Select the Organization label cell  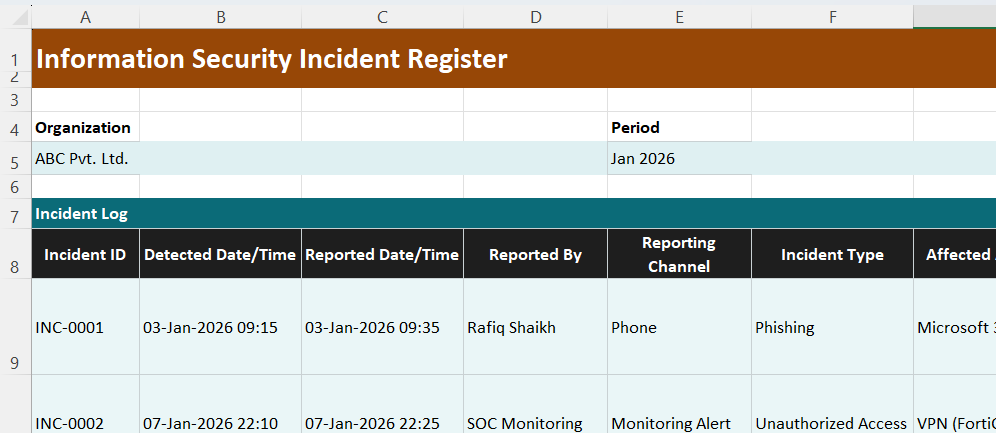tap(84, 127)
